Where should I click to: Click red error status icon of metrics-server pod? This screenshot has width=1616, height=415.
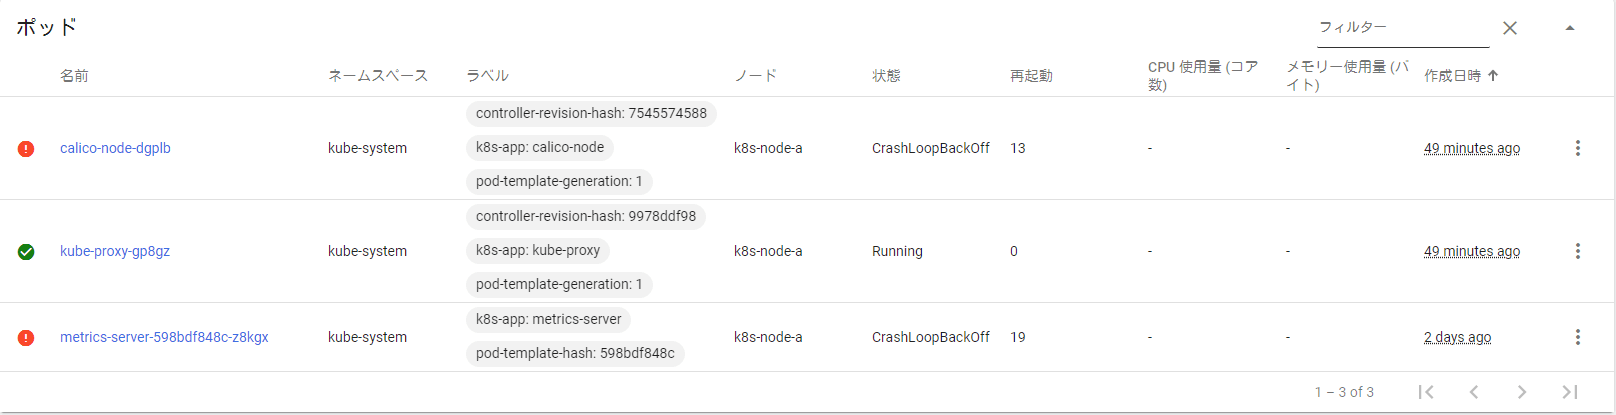(x=26, y=338)
